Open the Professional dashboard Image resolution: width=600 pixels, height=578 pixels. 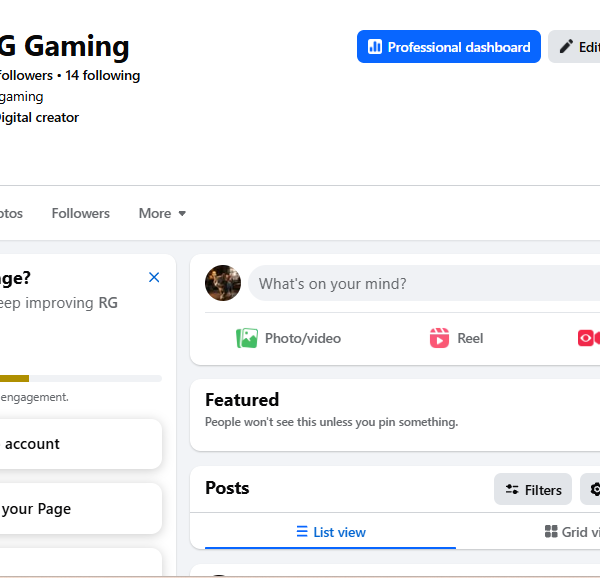[x=448, y=47]
